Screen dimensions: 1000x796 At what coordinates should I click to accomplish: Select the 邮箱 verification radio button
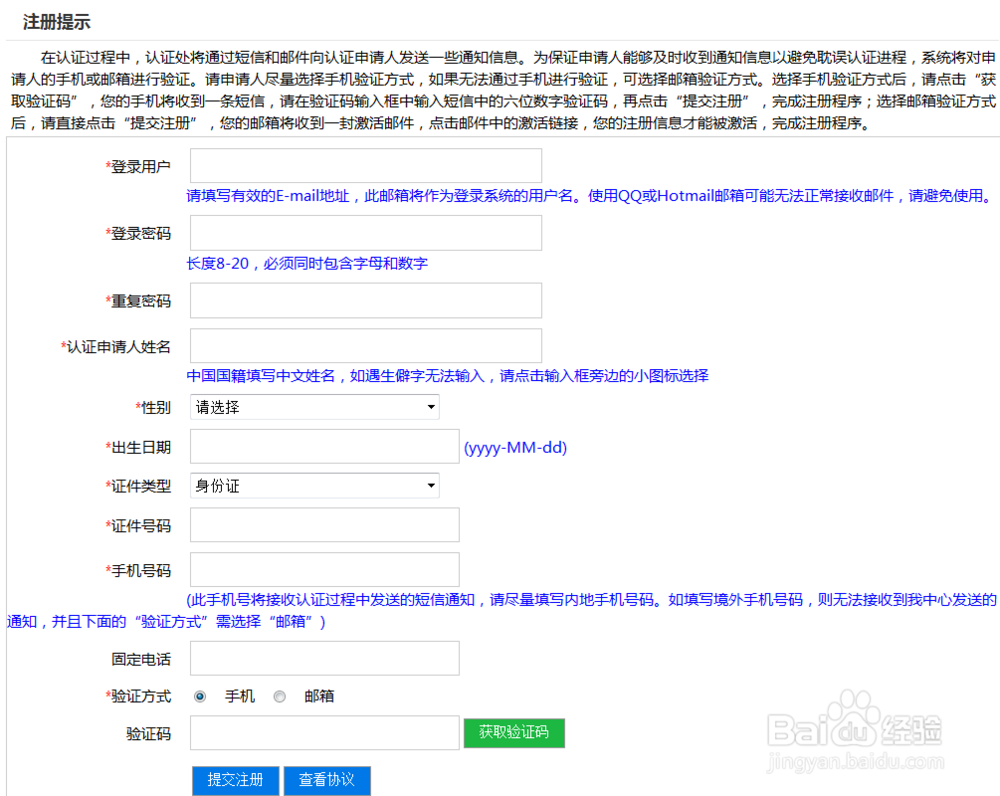tap(280, 696)
